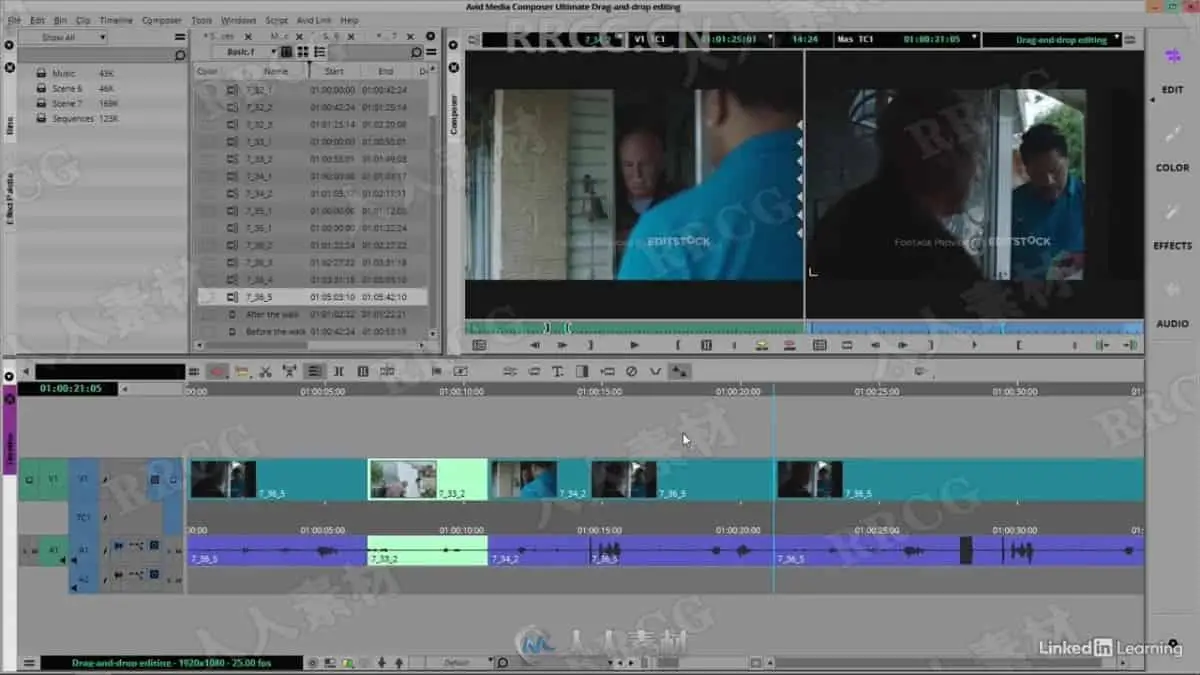Screen dimensions: 1200x675
Task: Switch bin to frame view icon
Action: coord(303,52)
